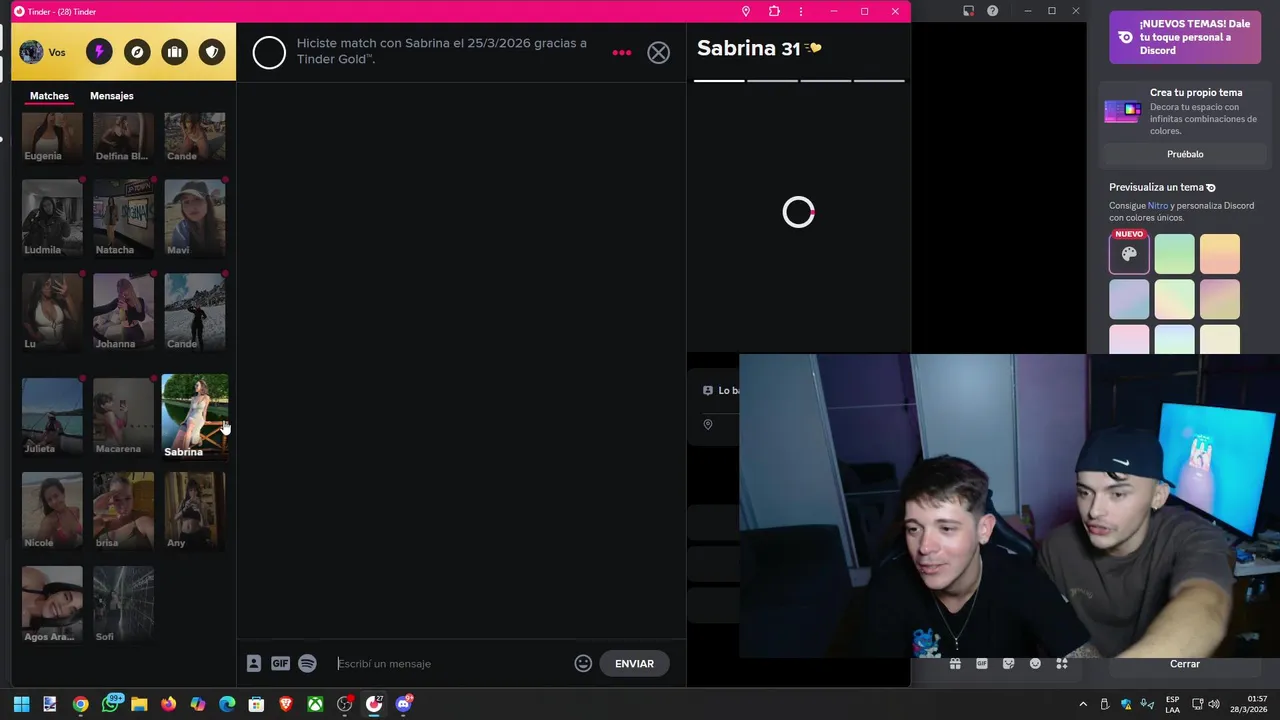Open the Discord emoji smiley icon

click(1035, 664)
